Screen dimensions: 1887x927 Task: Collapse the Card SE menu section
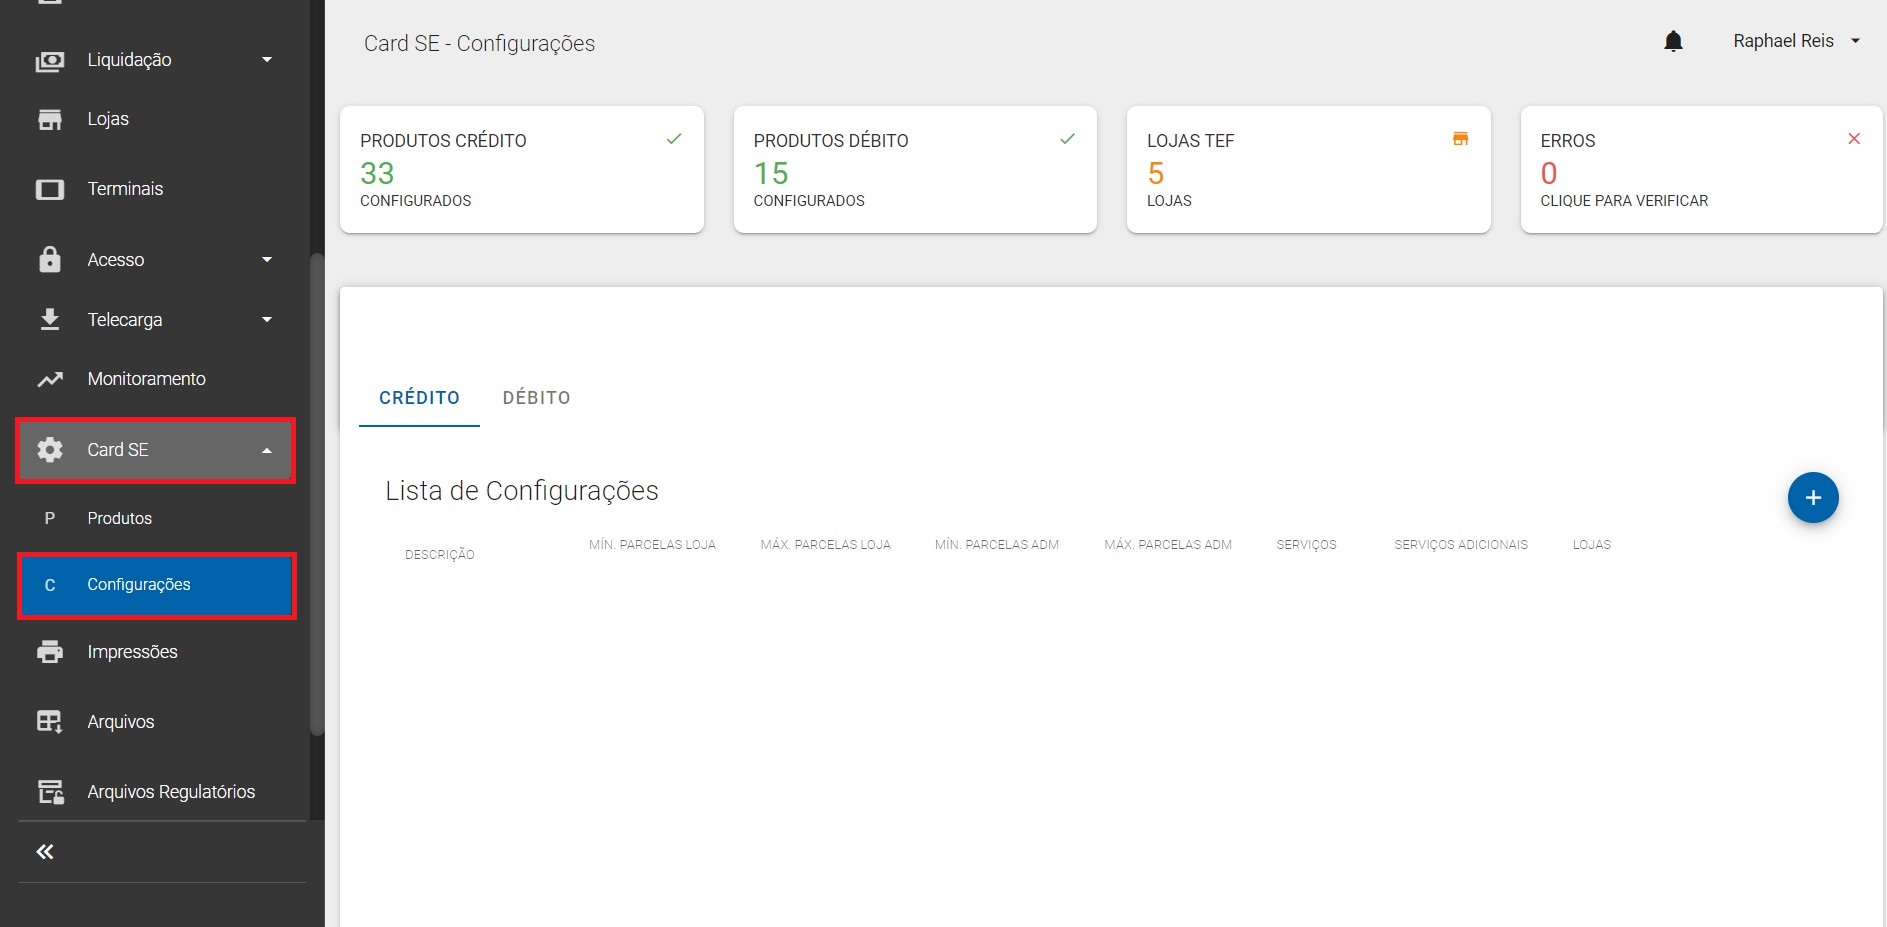267,451
